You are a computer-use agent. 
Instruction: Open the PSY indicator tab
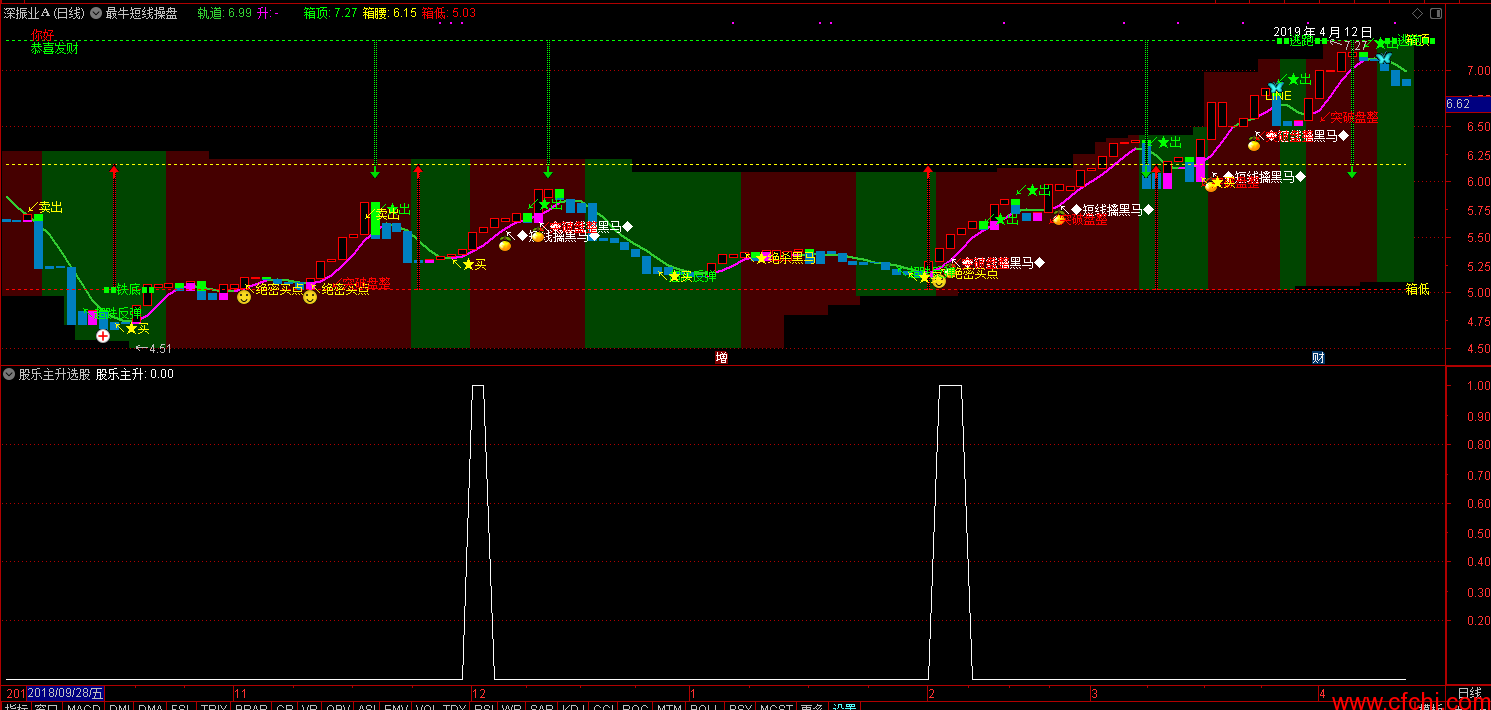pos(739,705)
